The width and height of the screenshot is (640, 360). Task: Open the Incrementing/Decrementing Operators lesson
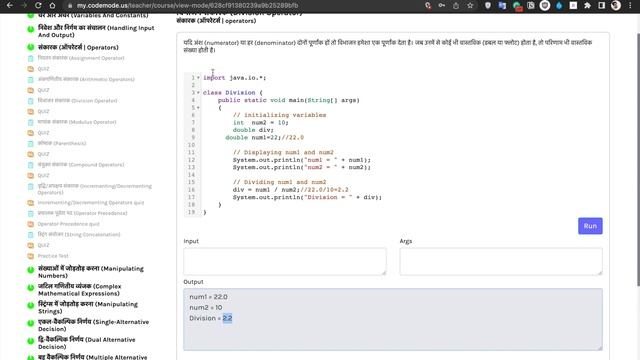pyautogui.click(x=95, y=189)
